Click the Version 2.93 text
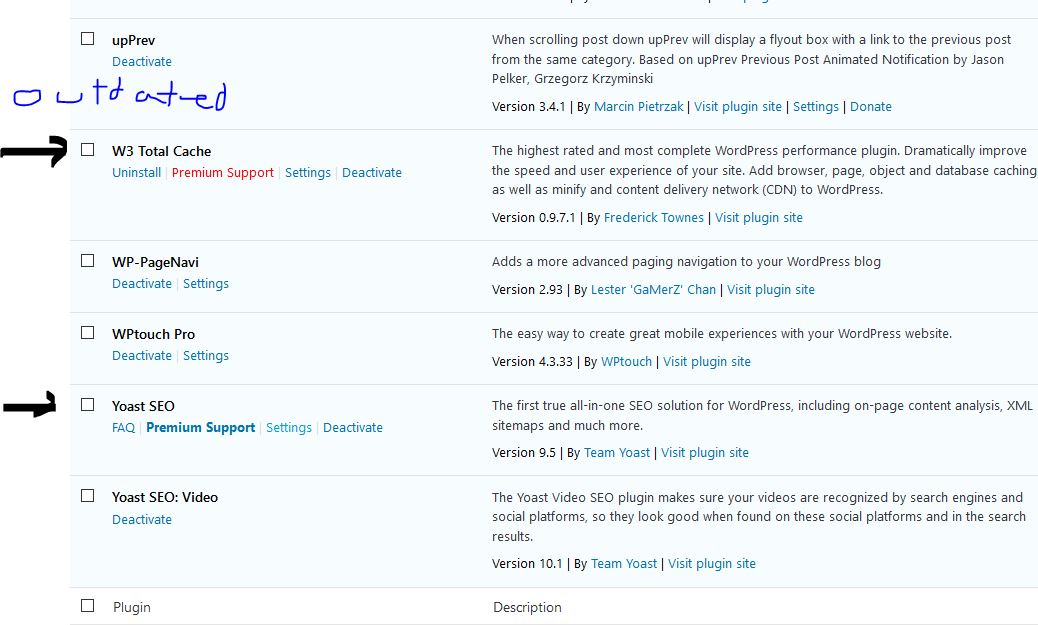1038x625 pixels. pos(527,290)
